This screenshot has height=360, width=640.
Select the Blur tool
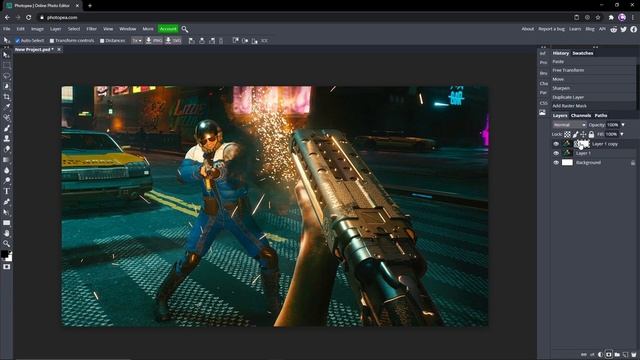coord(6,171)
